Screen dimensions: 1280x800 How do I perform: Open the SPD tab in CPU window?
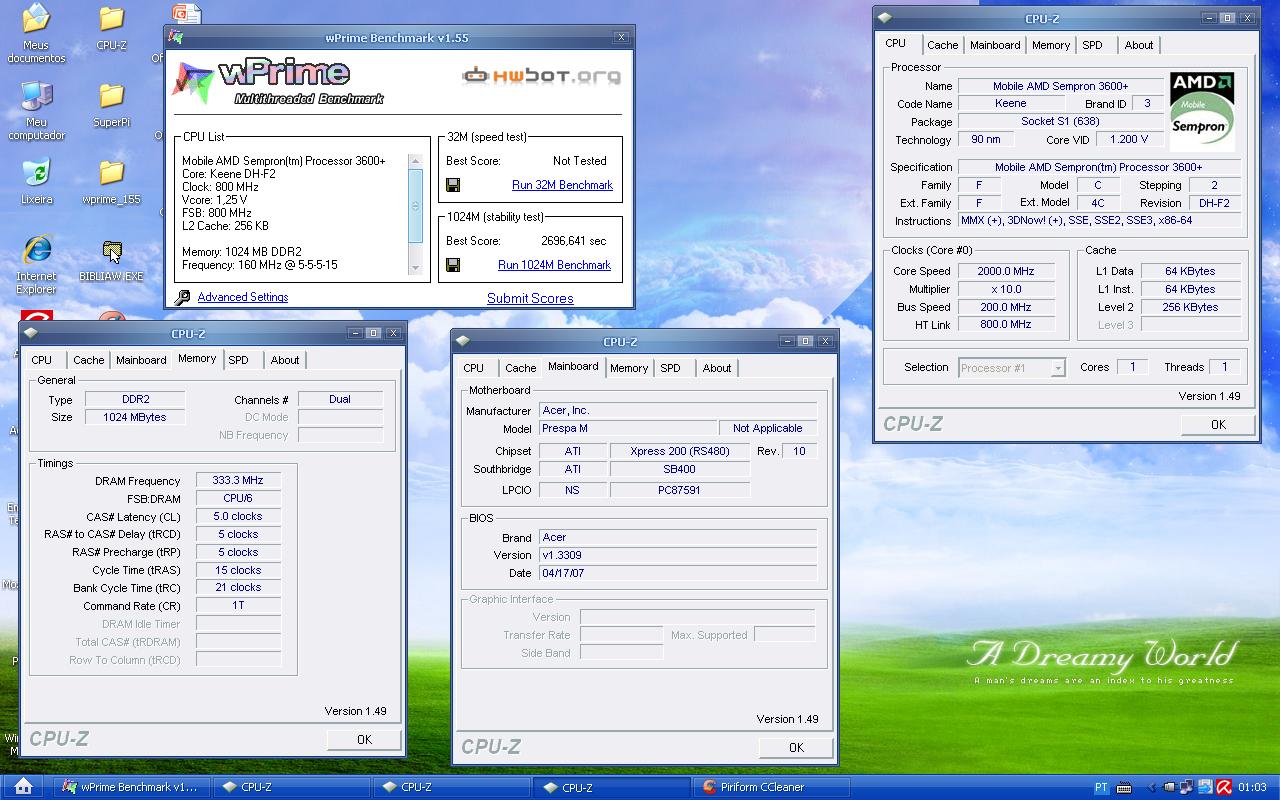pyautogui.click(x=1092, y=45)
